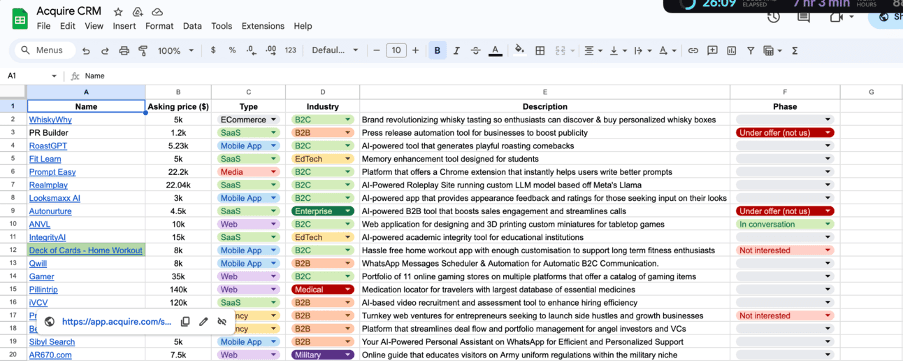Click the Menus search box
This screenshot has width=904, height=362.
coord(45,50)
